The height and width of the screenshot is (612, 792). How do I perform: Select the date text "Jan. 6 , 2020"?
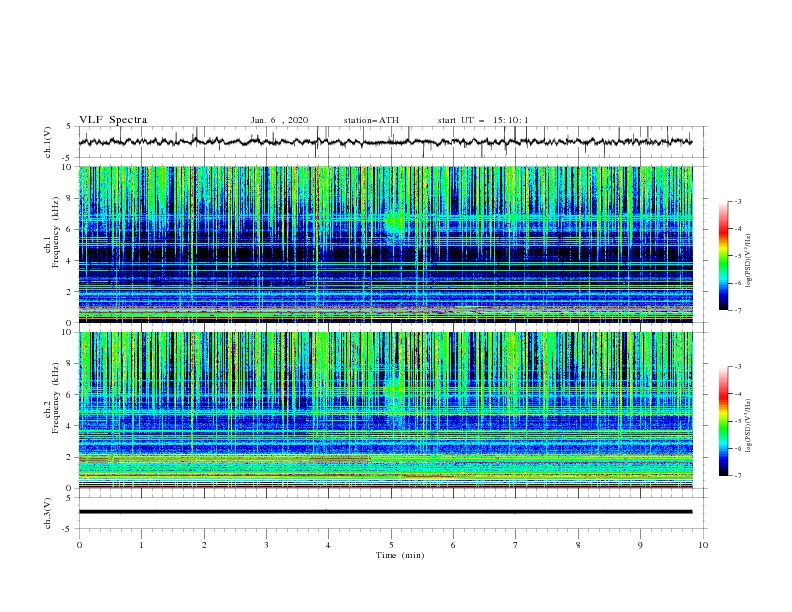point(279,120)
